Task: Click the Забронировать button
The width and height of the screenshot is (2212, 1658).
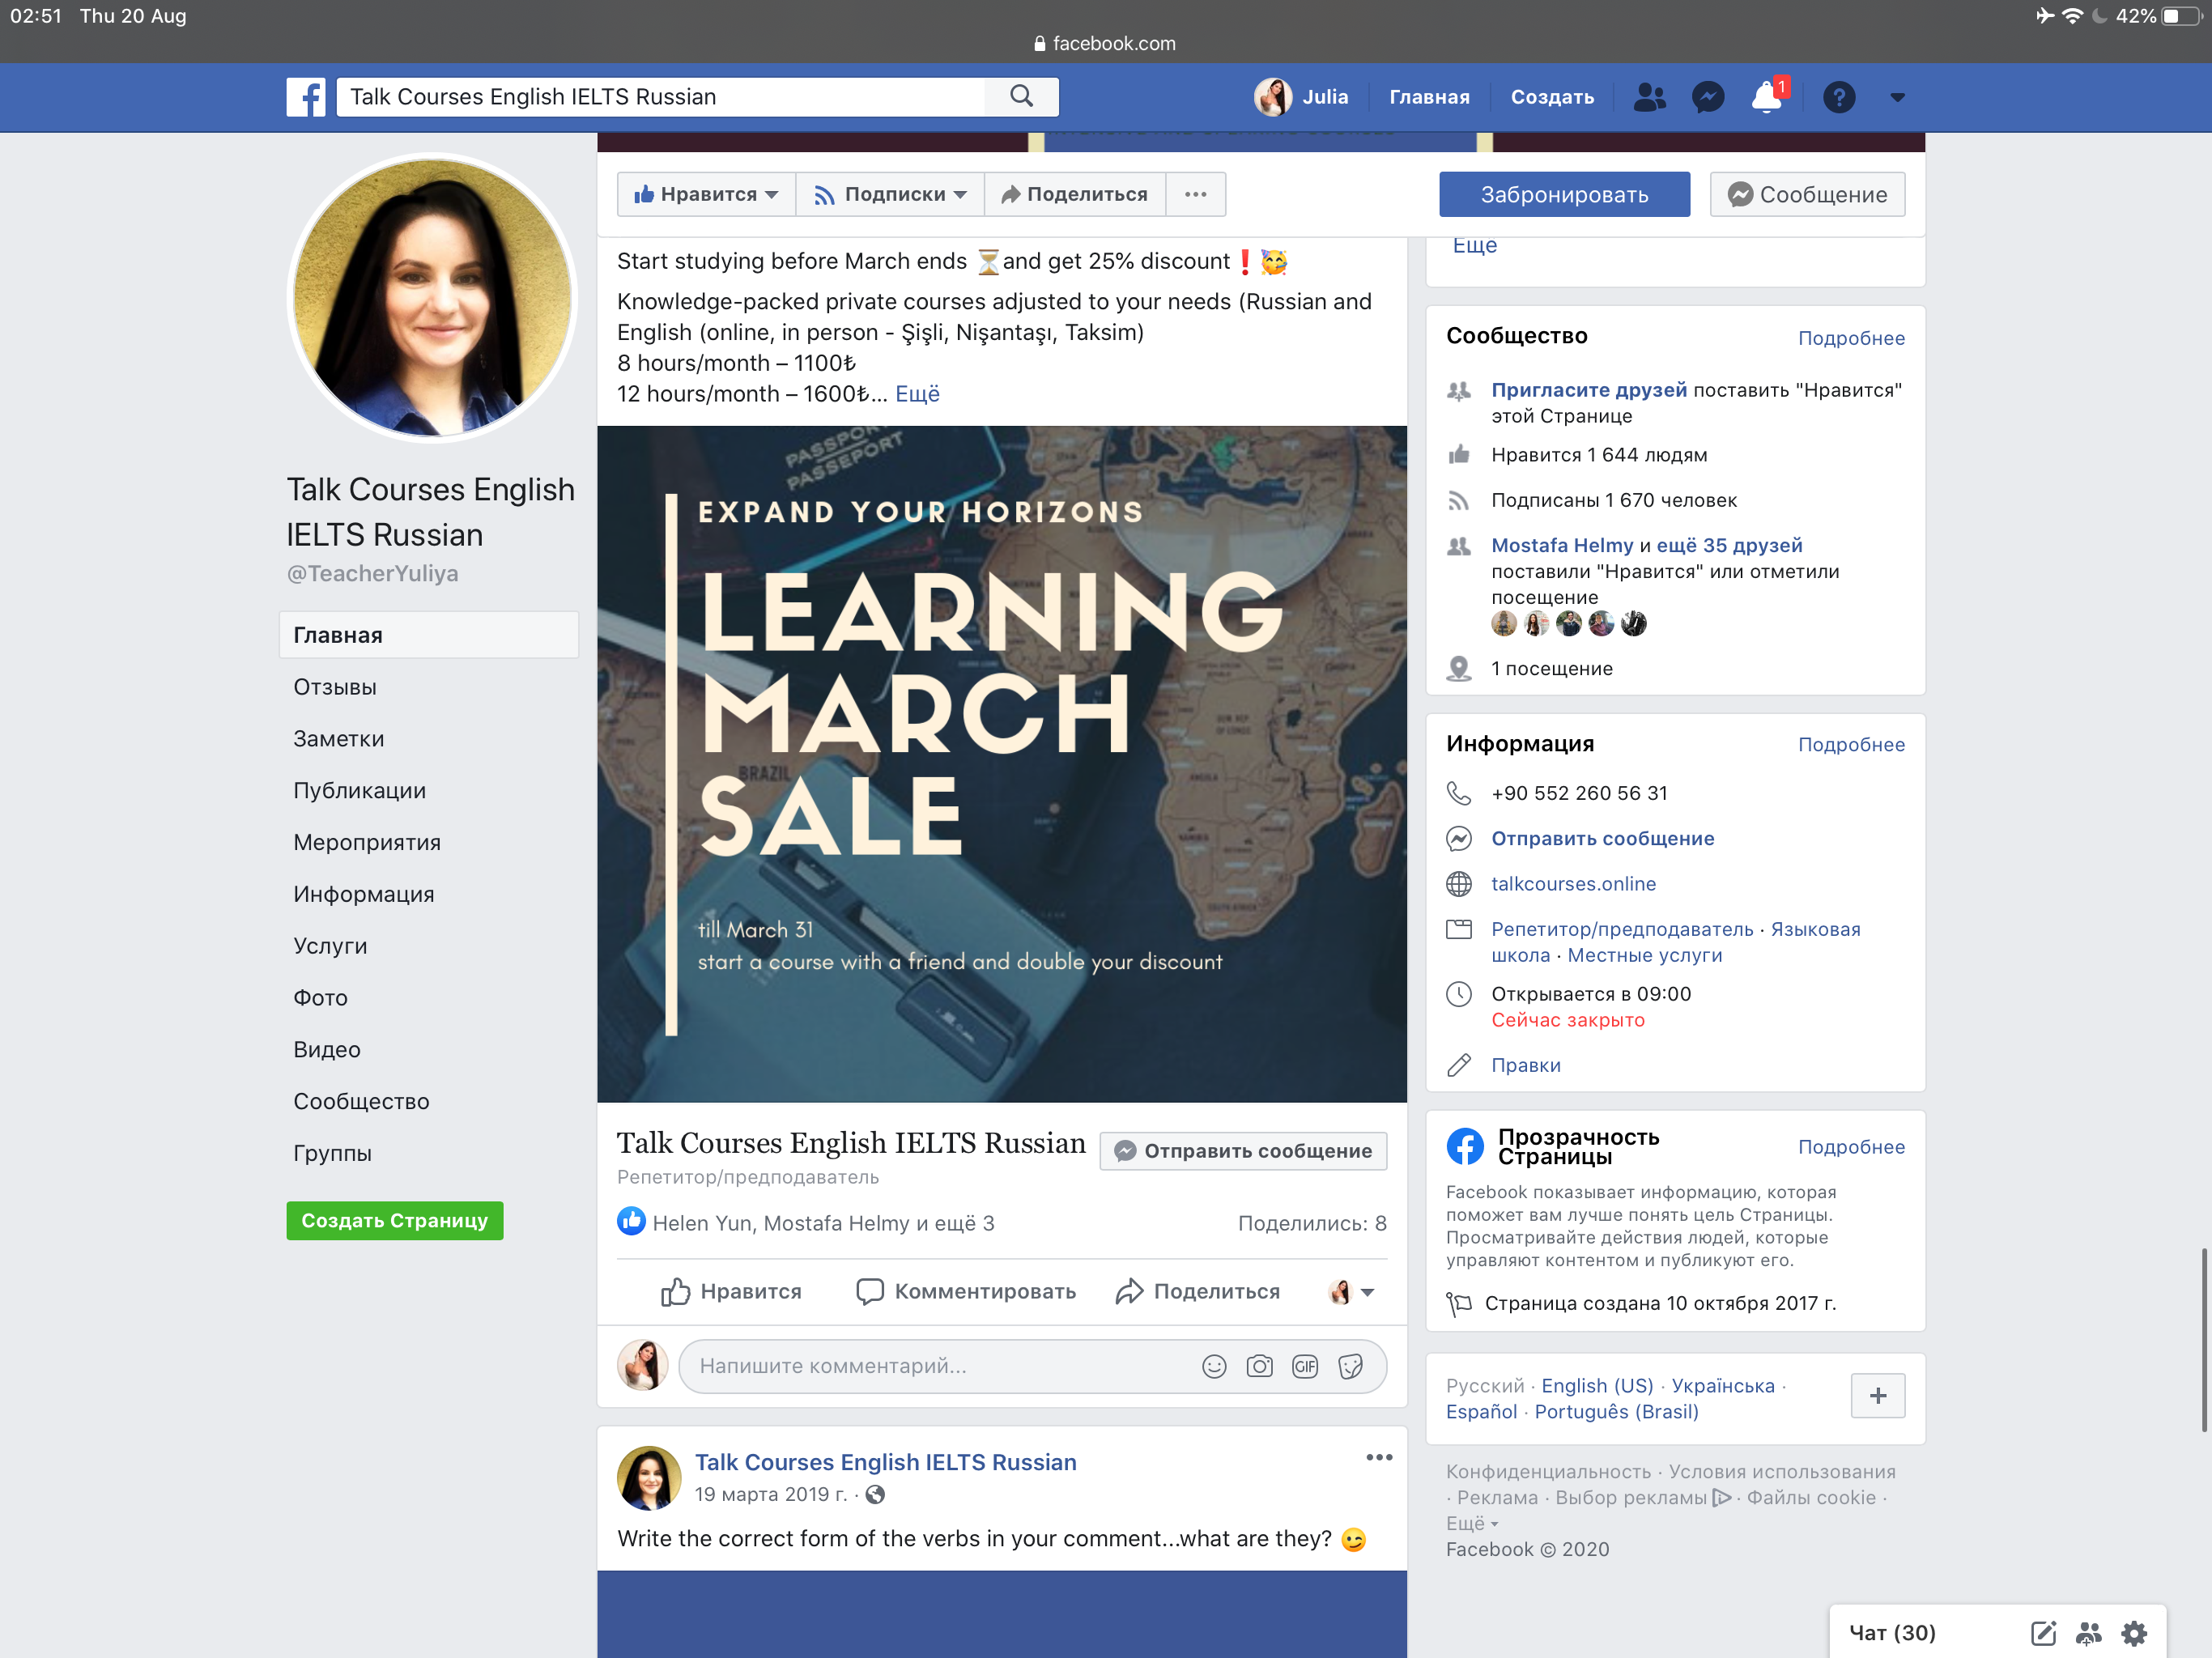Action: (1565, 194)
